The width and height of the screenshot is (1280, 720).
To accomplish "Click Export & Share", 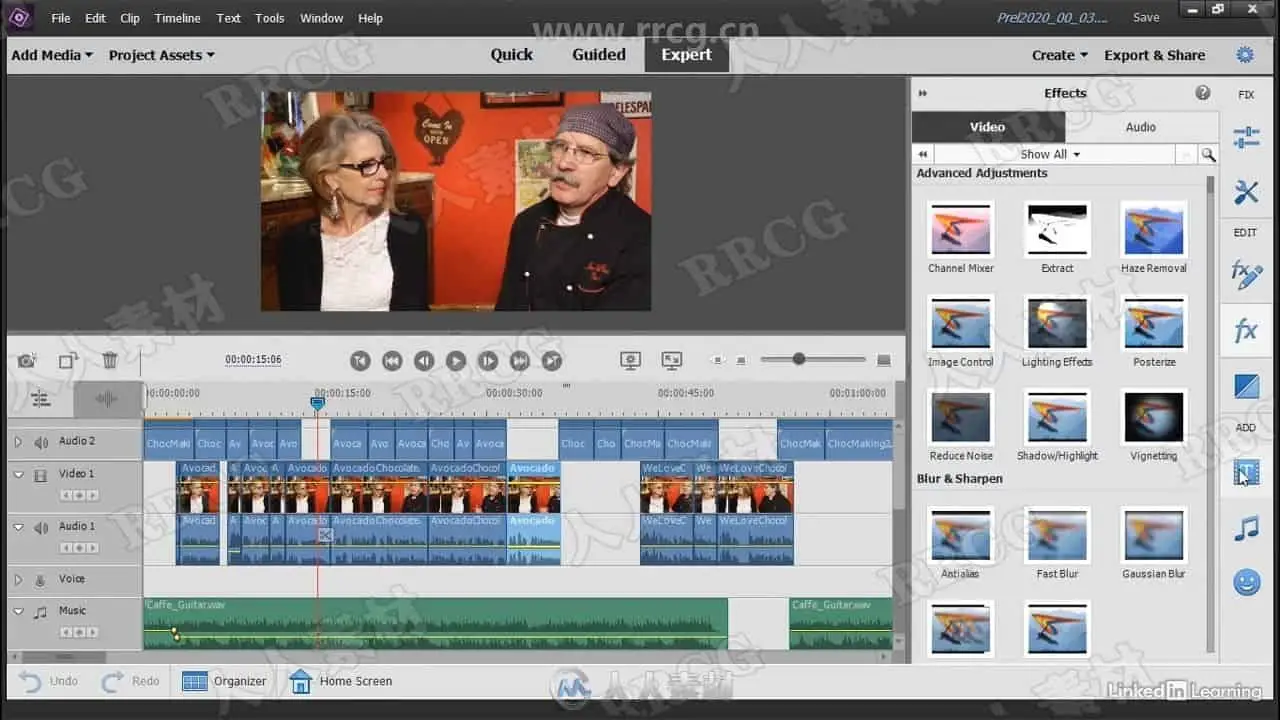I will click(x=1154, y=55).
